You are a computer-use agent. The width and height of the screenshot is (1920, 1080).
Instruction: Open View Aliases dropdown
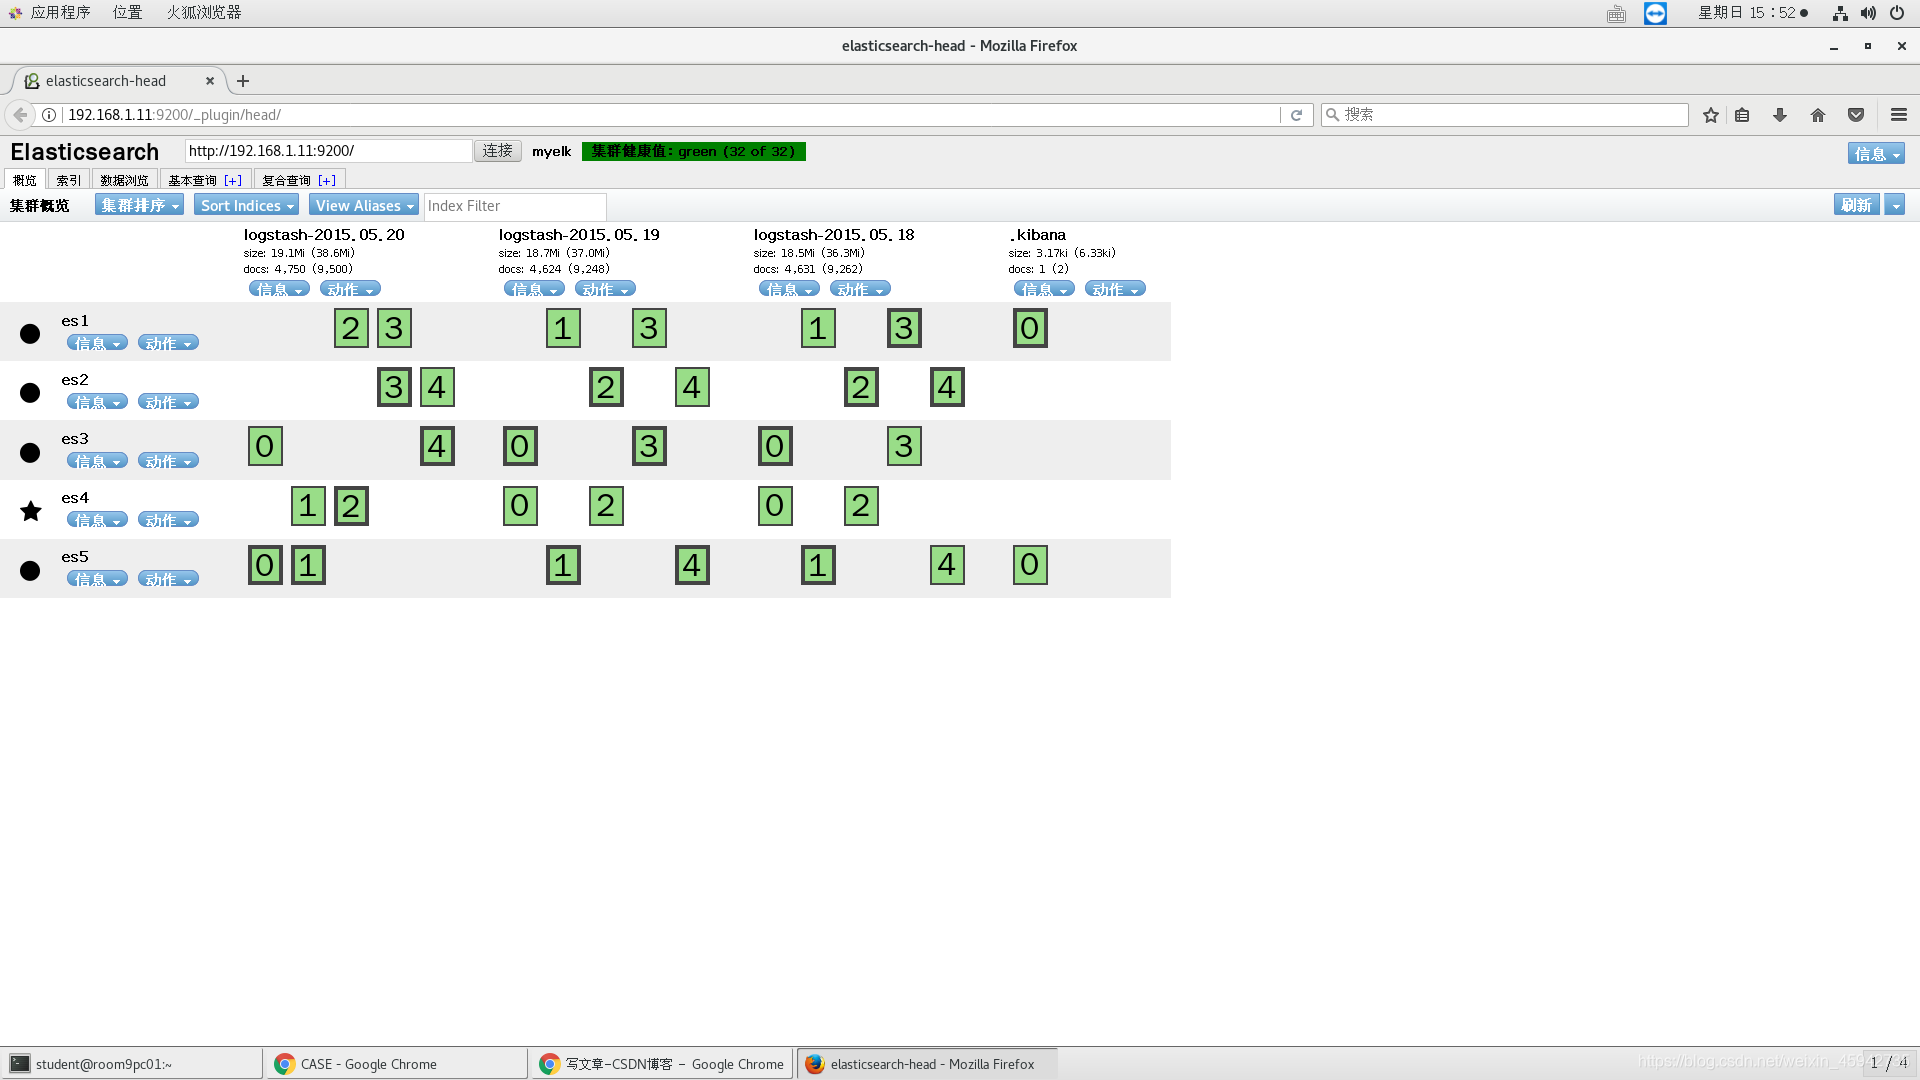coord(363,204)
